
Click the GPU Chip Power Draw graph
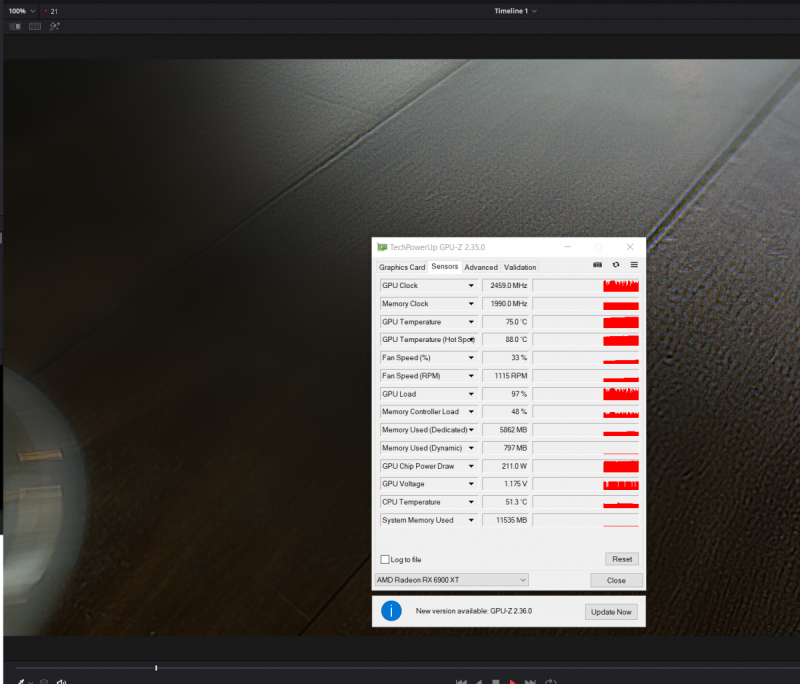(x=586, y=466)
